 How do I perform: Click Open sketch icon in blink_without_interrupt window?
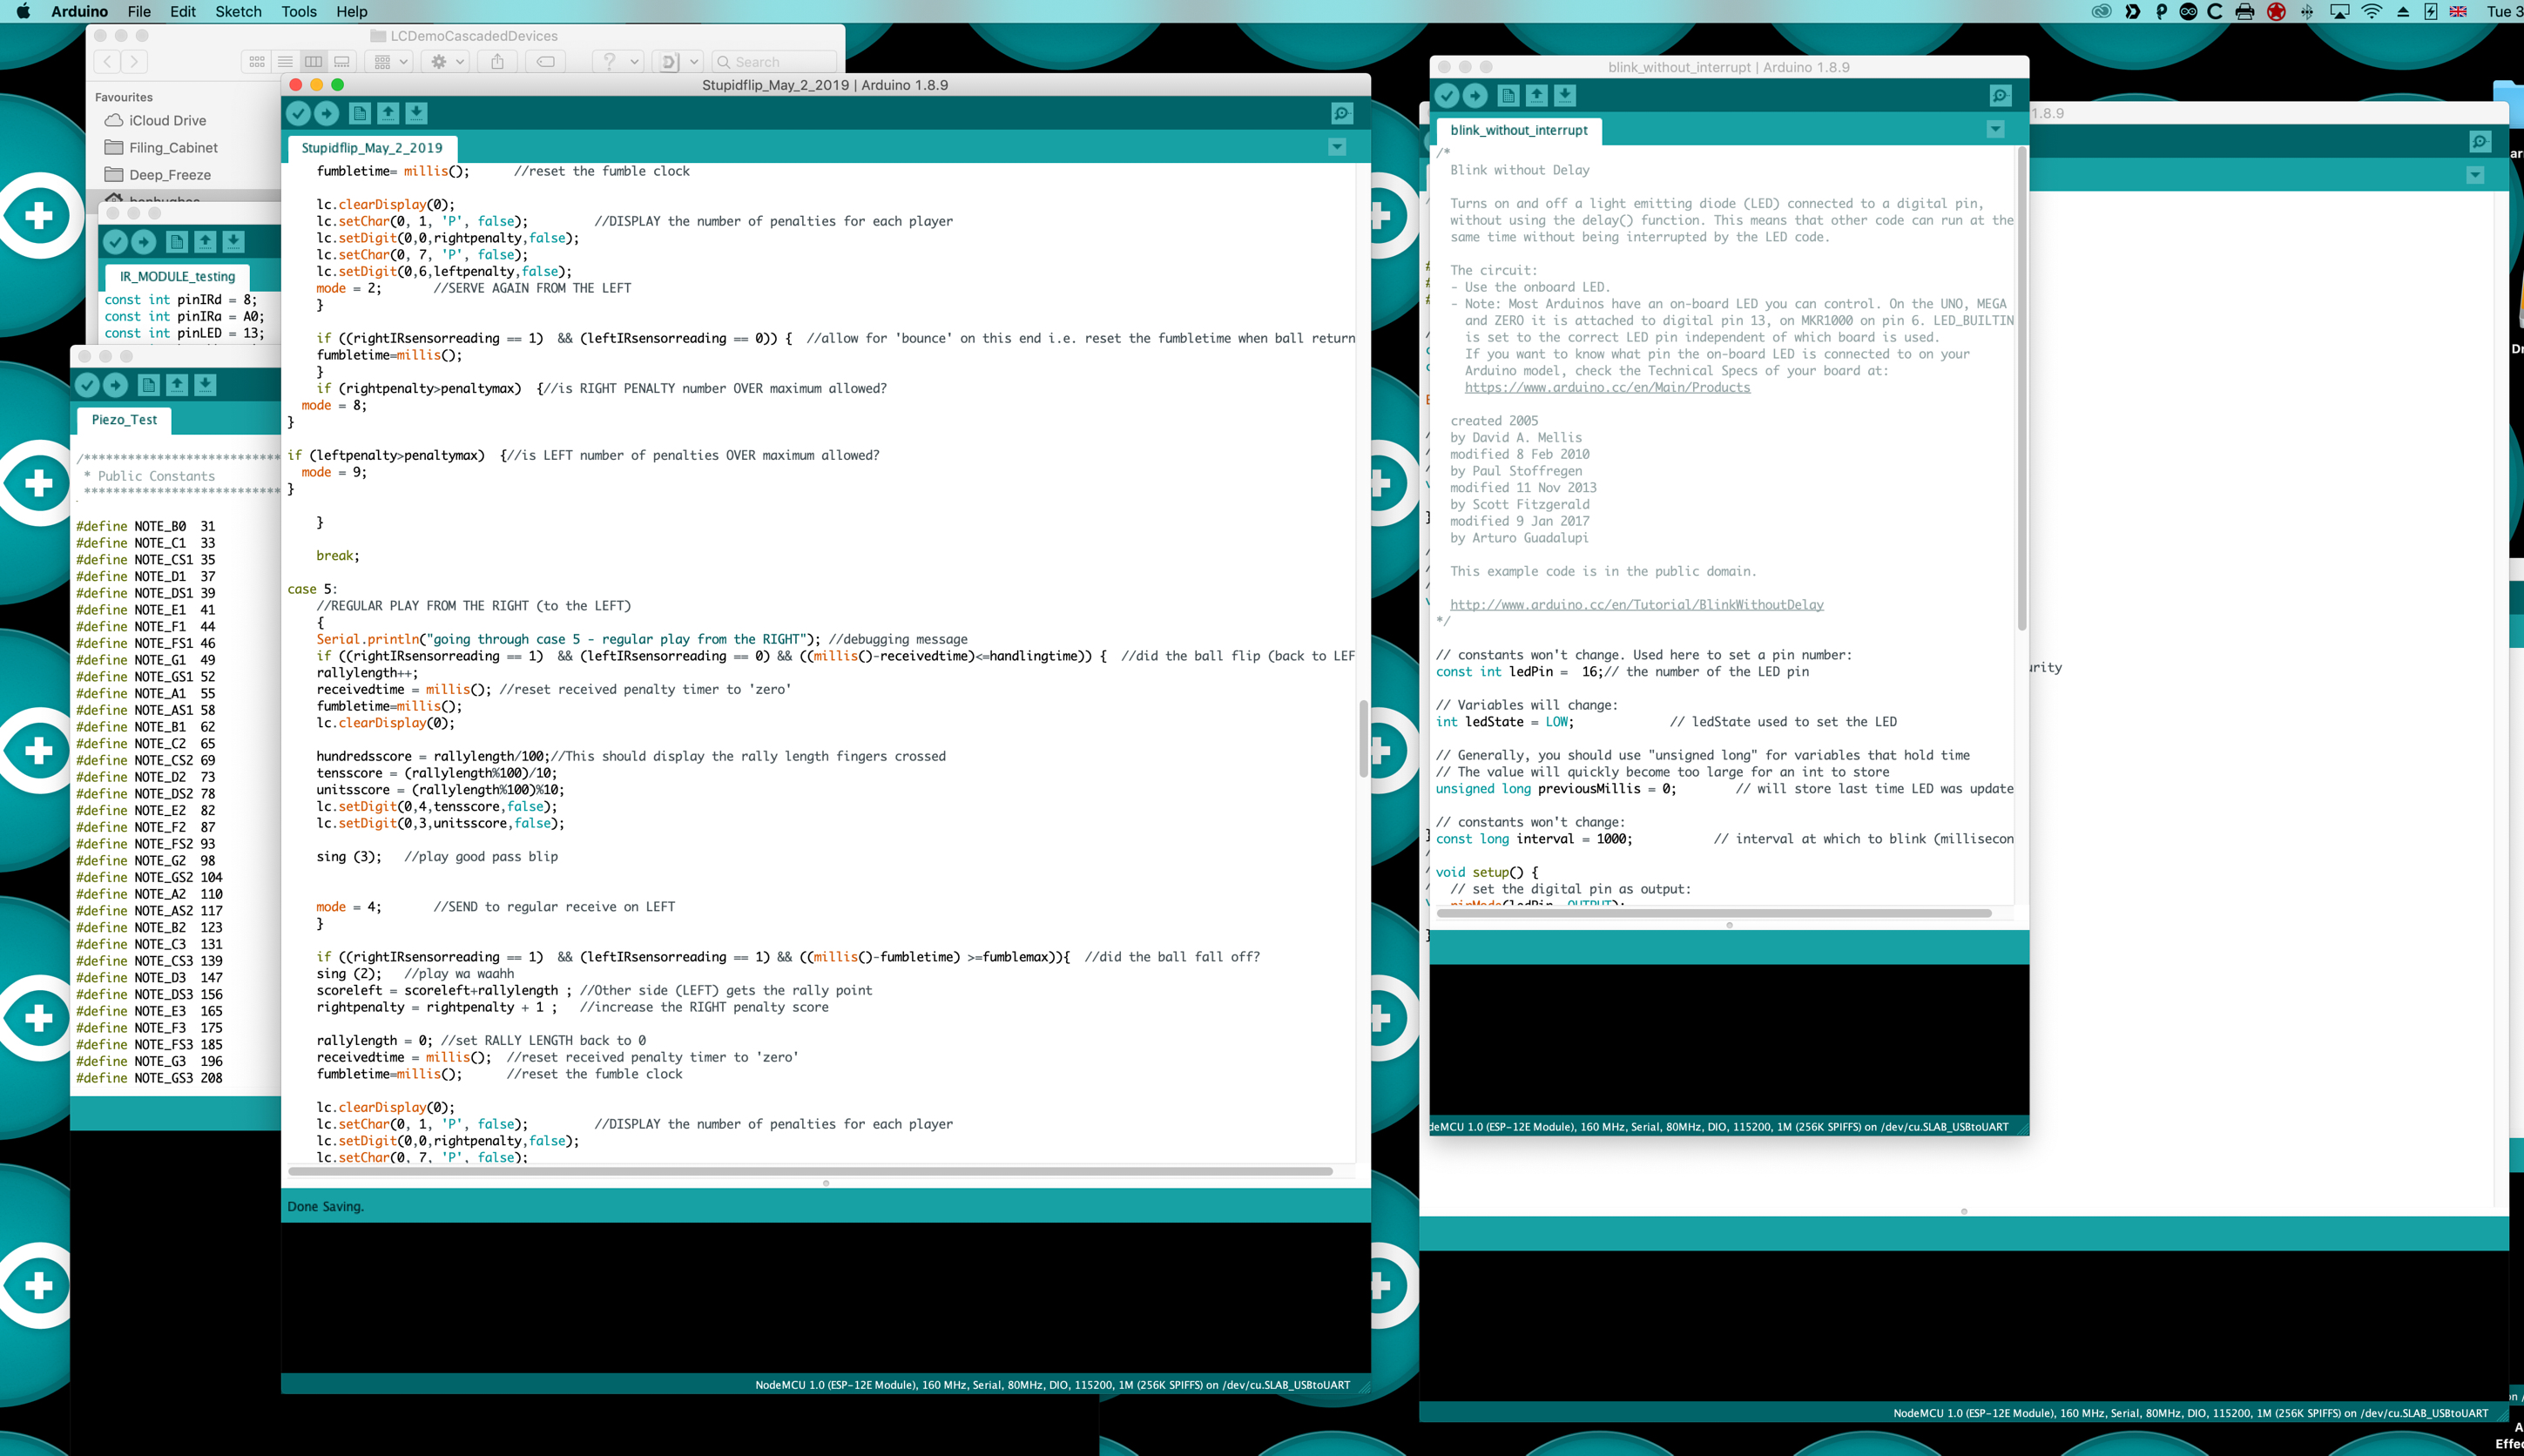point(1537,95)
